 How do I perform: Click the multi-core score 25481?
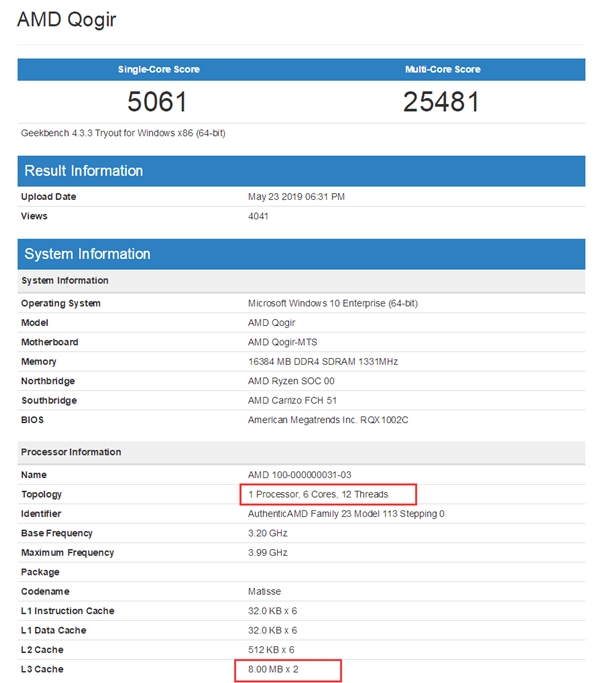(441, 101)
